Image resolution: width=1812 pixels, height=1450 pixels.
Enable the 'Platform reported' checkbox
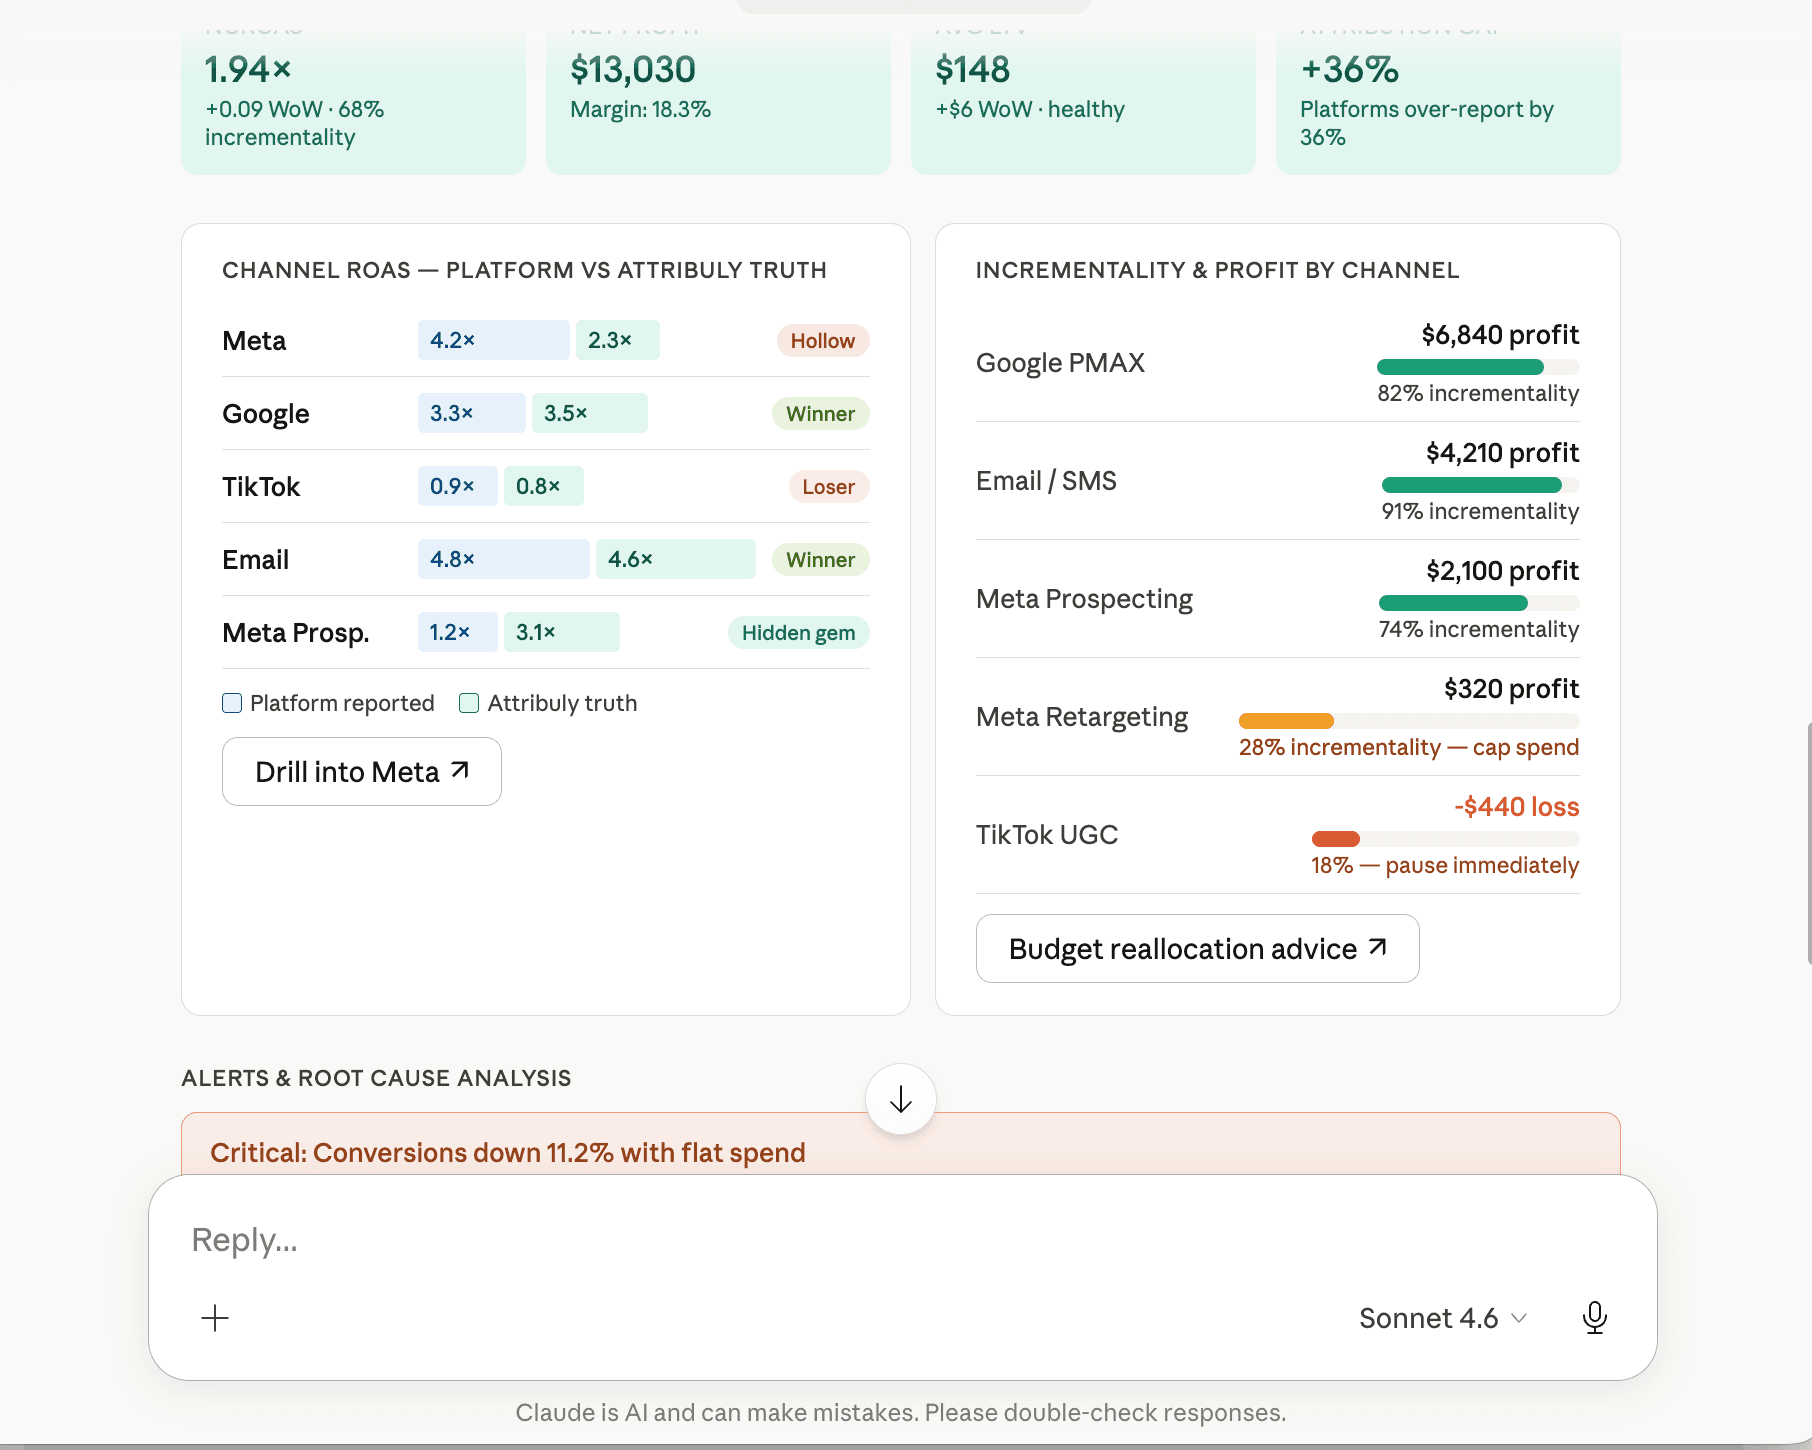pos(231,703)
